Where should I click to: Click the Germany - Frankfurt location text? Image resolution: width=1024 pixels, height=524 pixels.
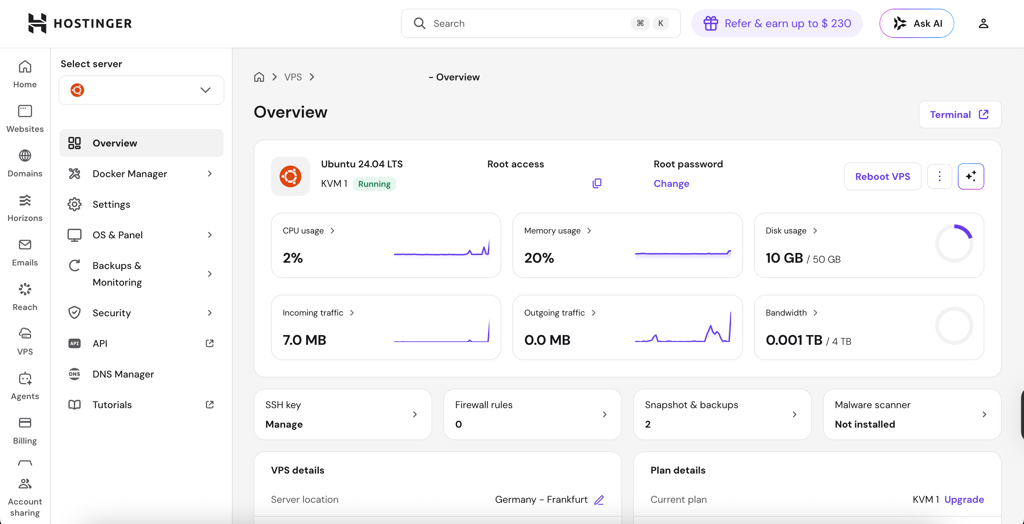tap(541, 500)
